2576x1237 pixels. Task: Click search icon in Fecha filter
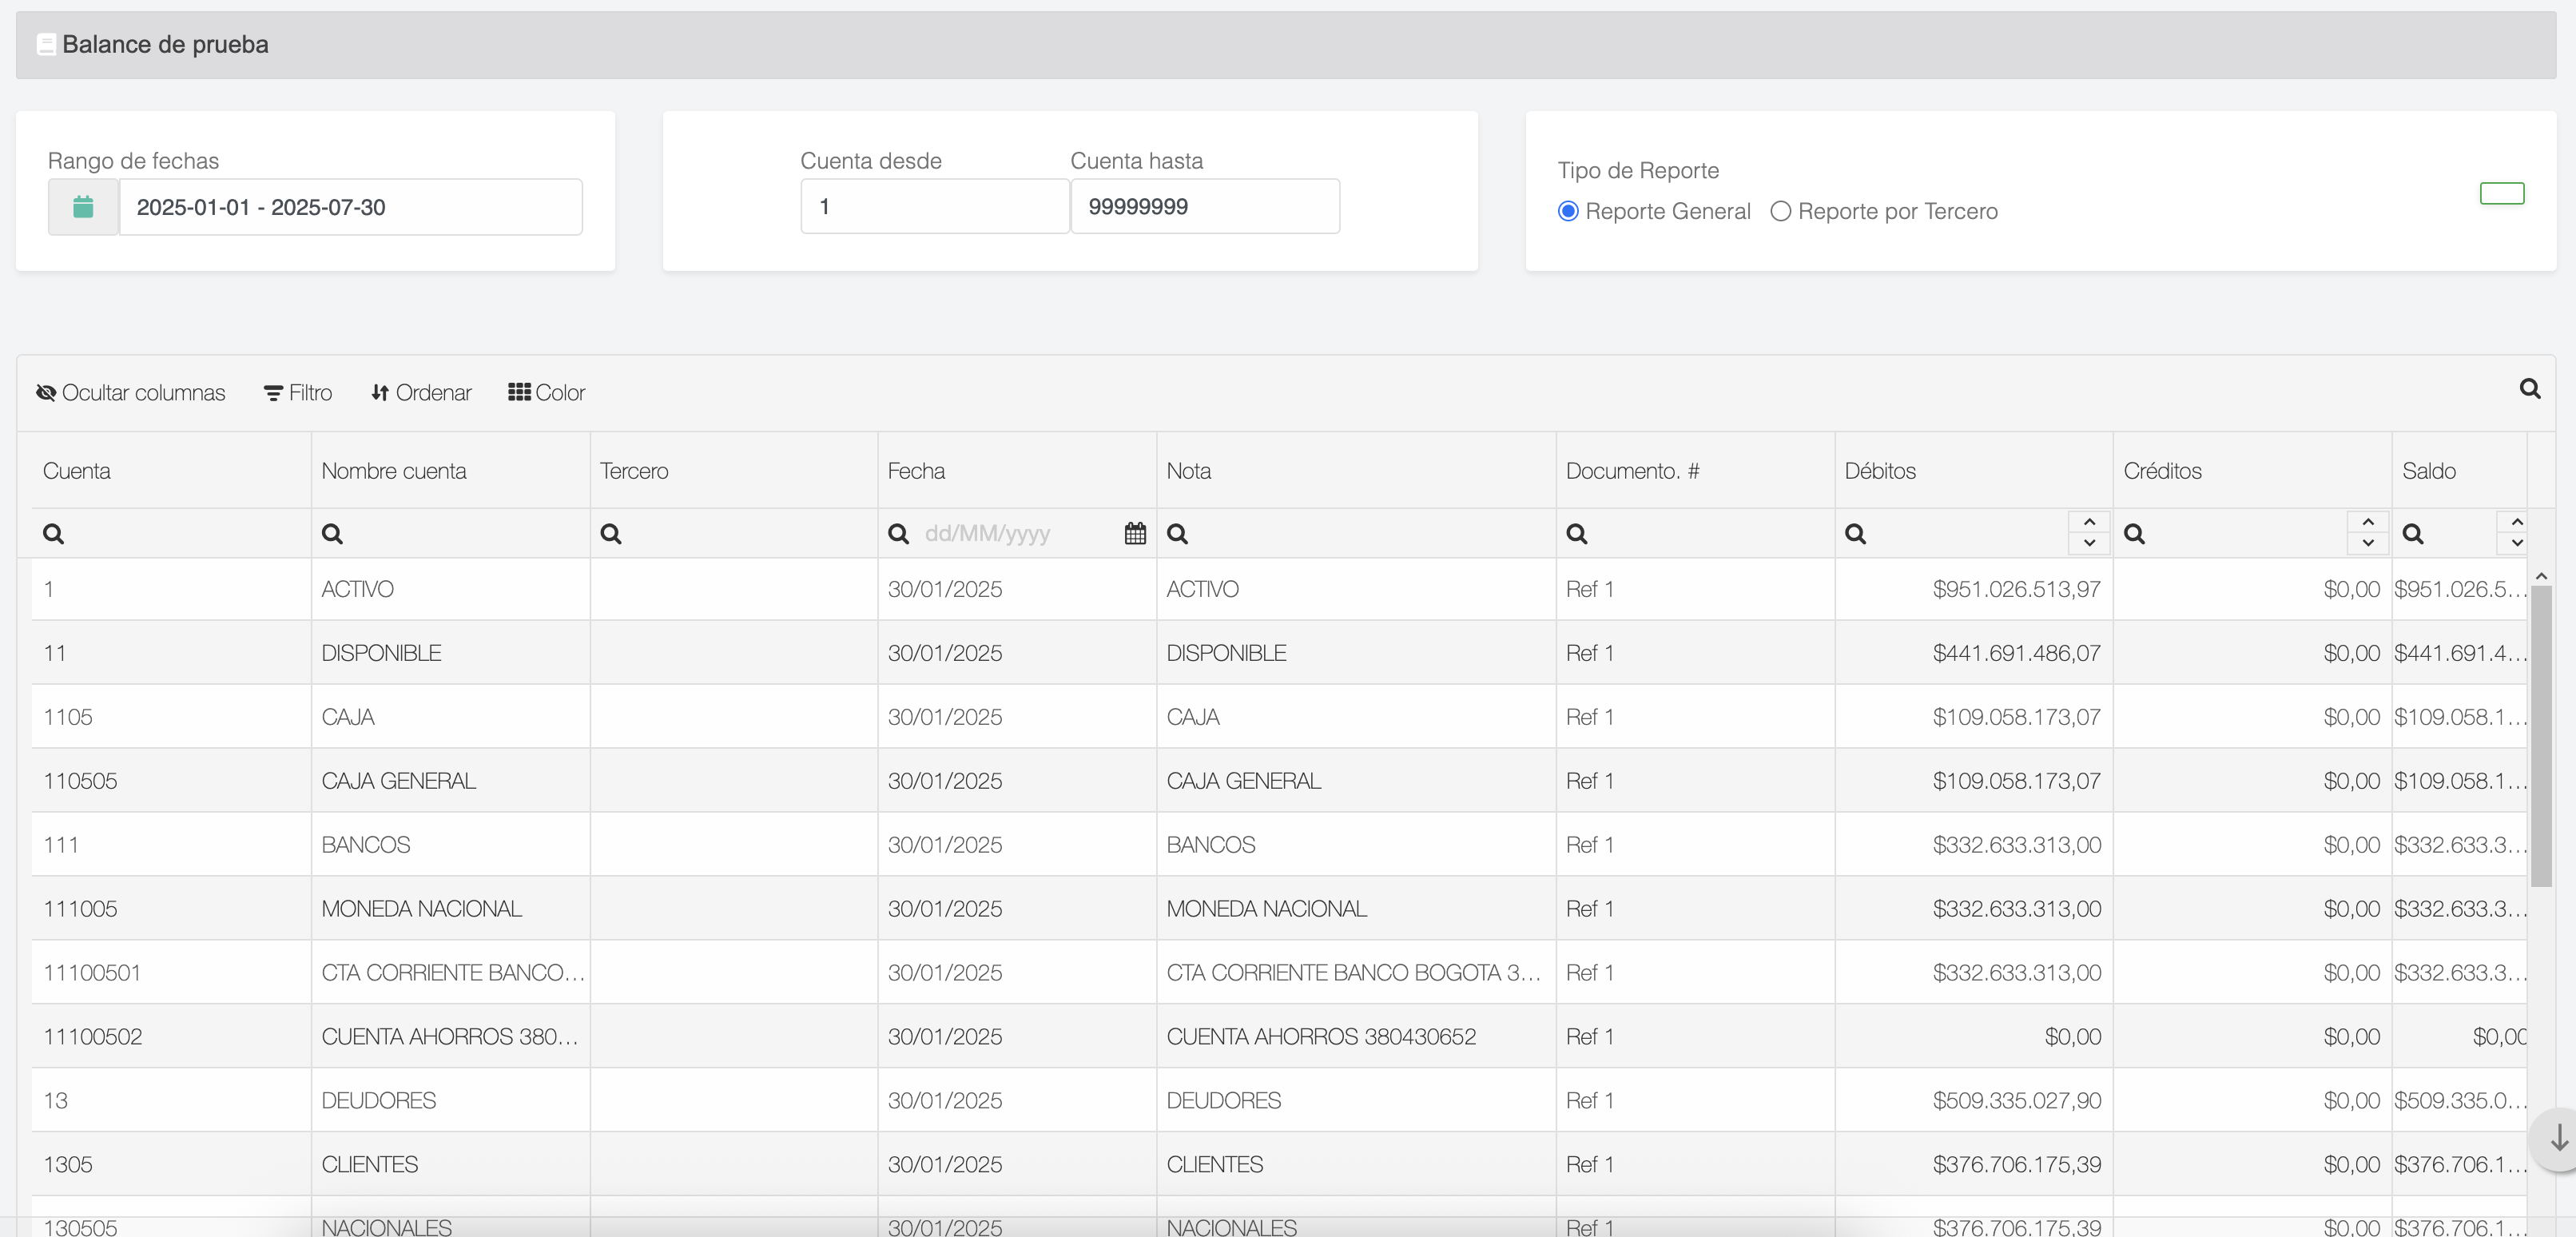pyautogui.click(x=898, y=534)
